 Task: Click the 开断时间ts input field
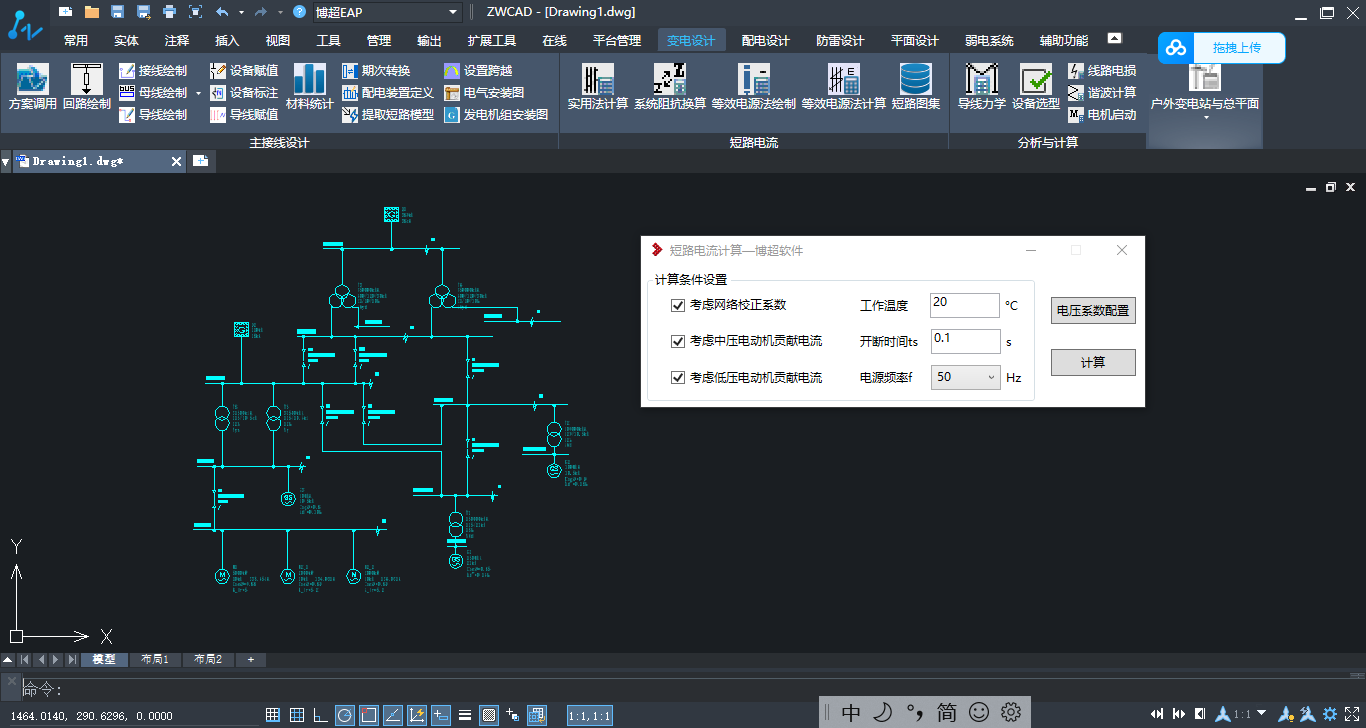(x=964, y=341)
